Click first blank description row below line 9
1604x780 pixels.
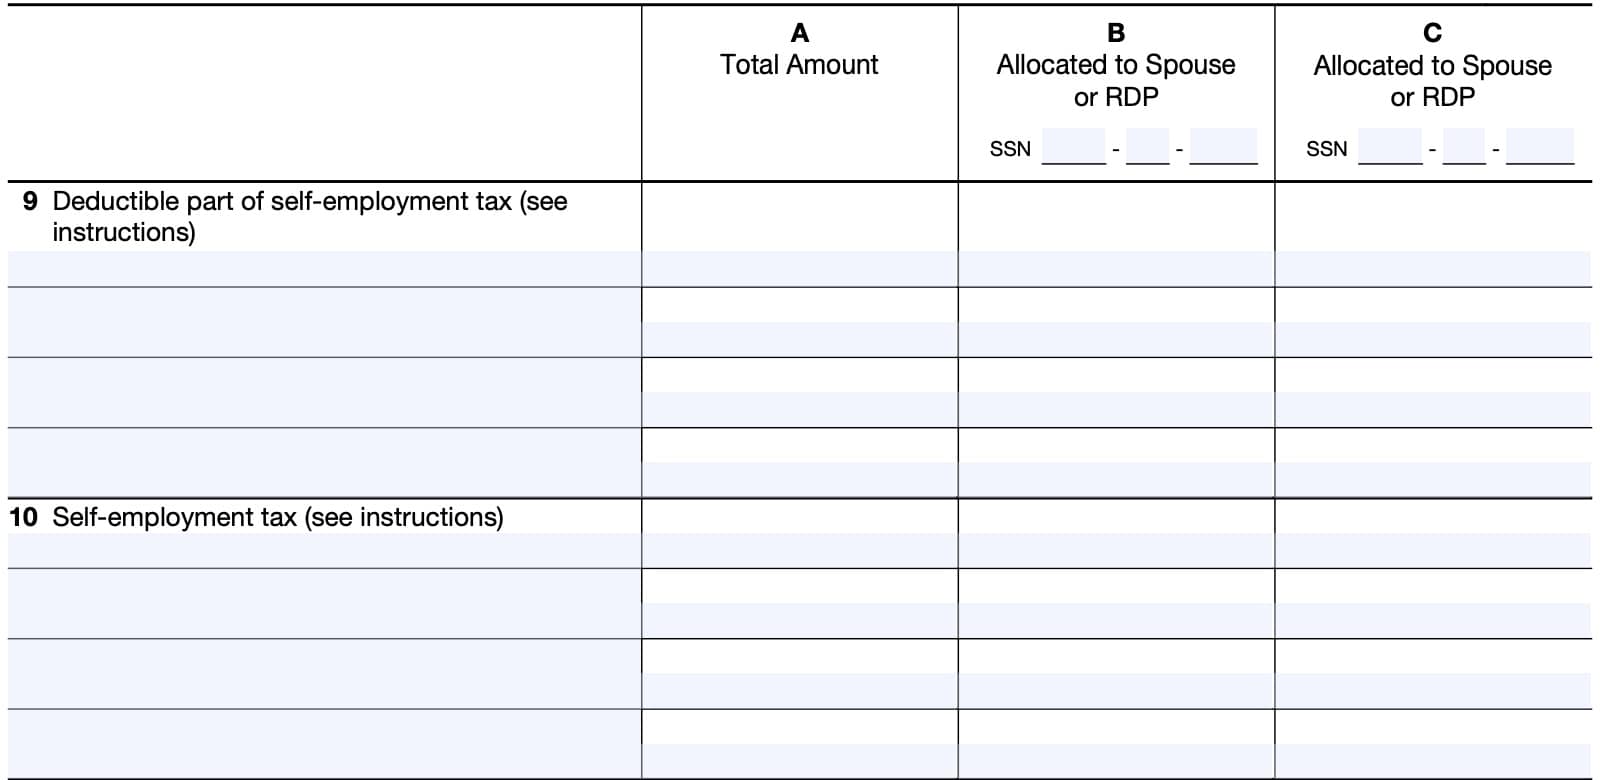pyautogui.click(x=324, y=323)
